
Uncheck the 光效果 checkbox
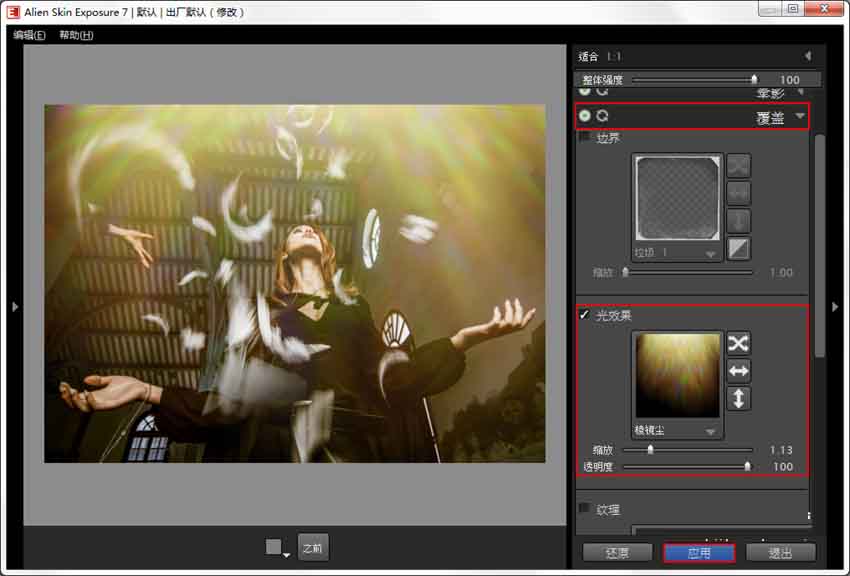click(x=585, y=316)
